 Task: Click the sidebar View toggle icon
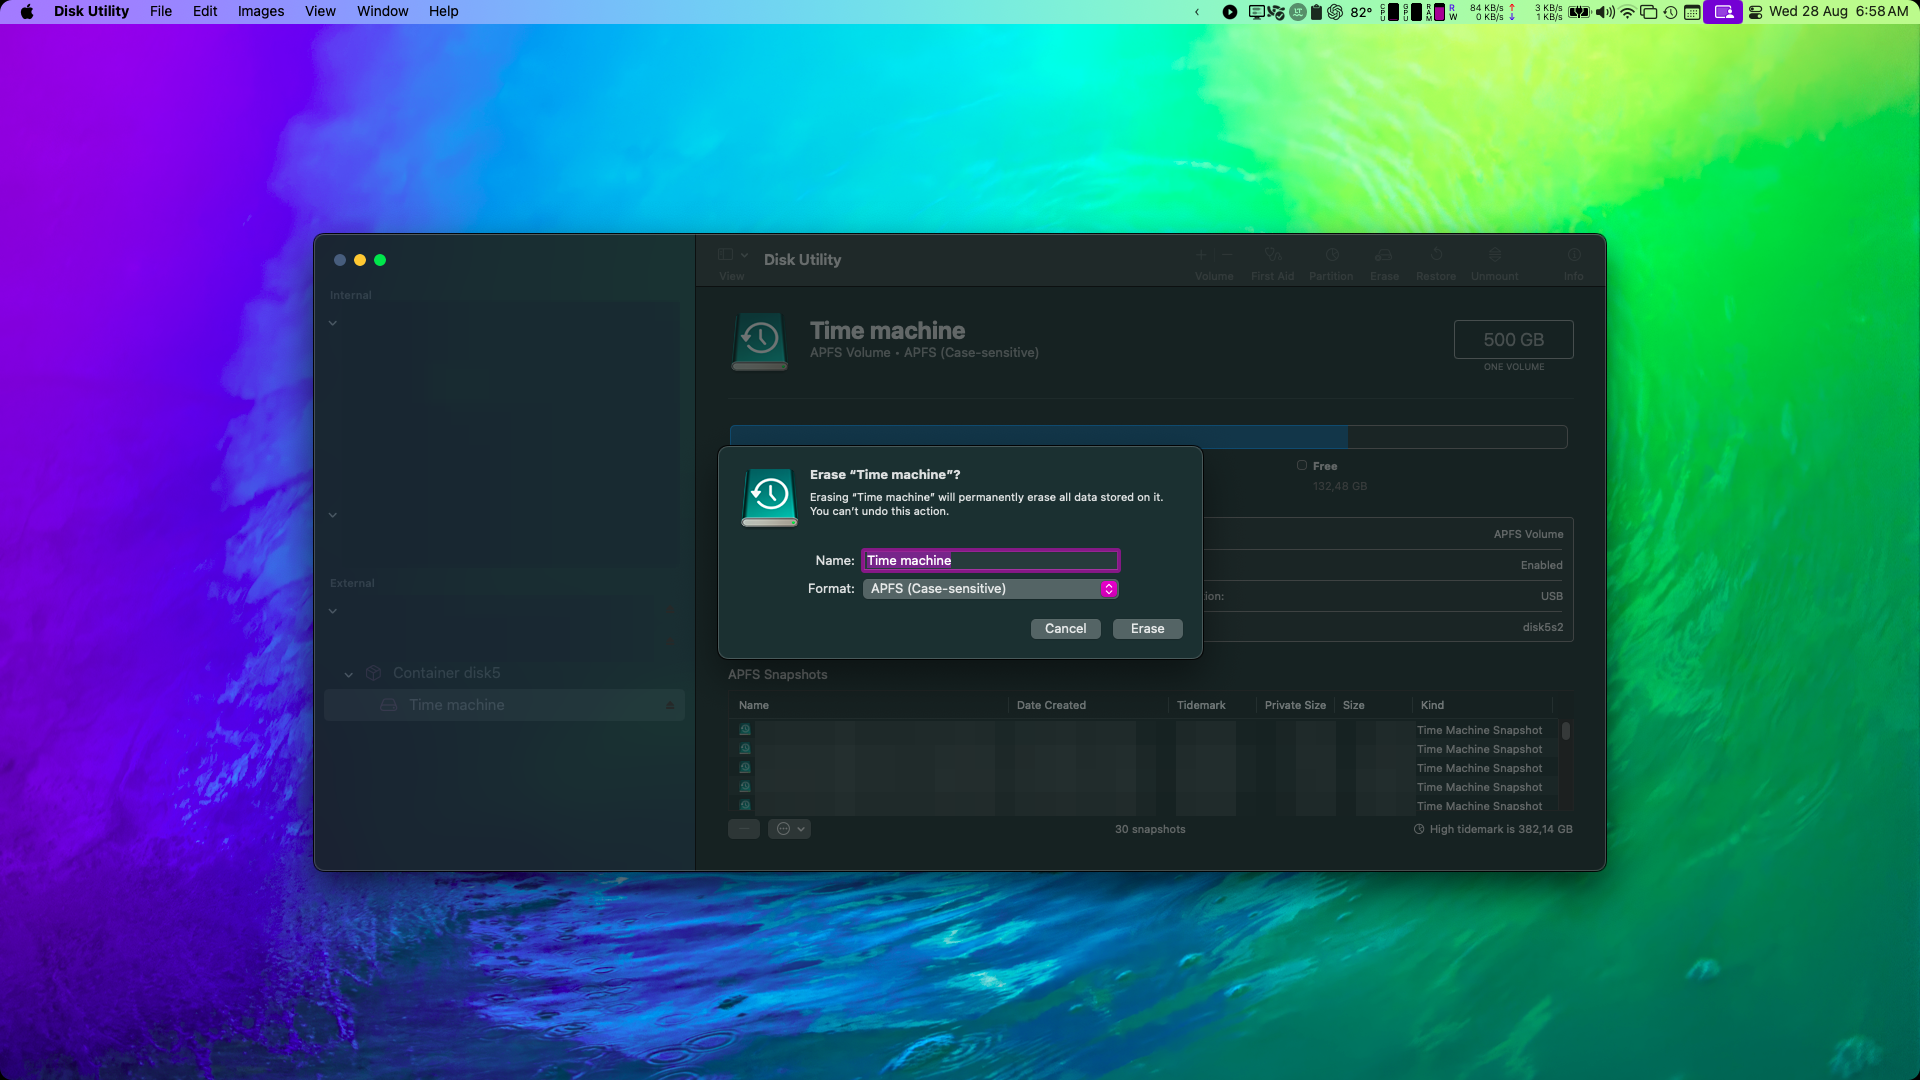[726, 254]
